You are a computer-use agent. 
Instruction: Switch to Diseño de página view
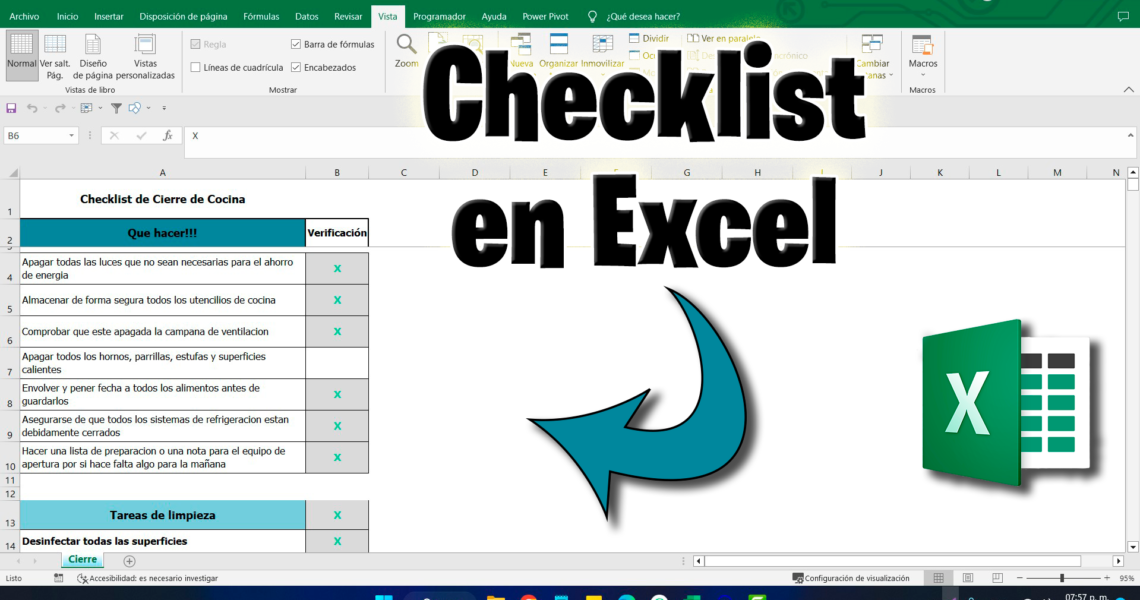[93, 55]
